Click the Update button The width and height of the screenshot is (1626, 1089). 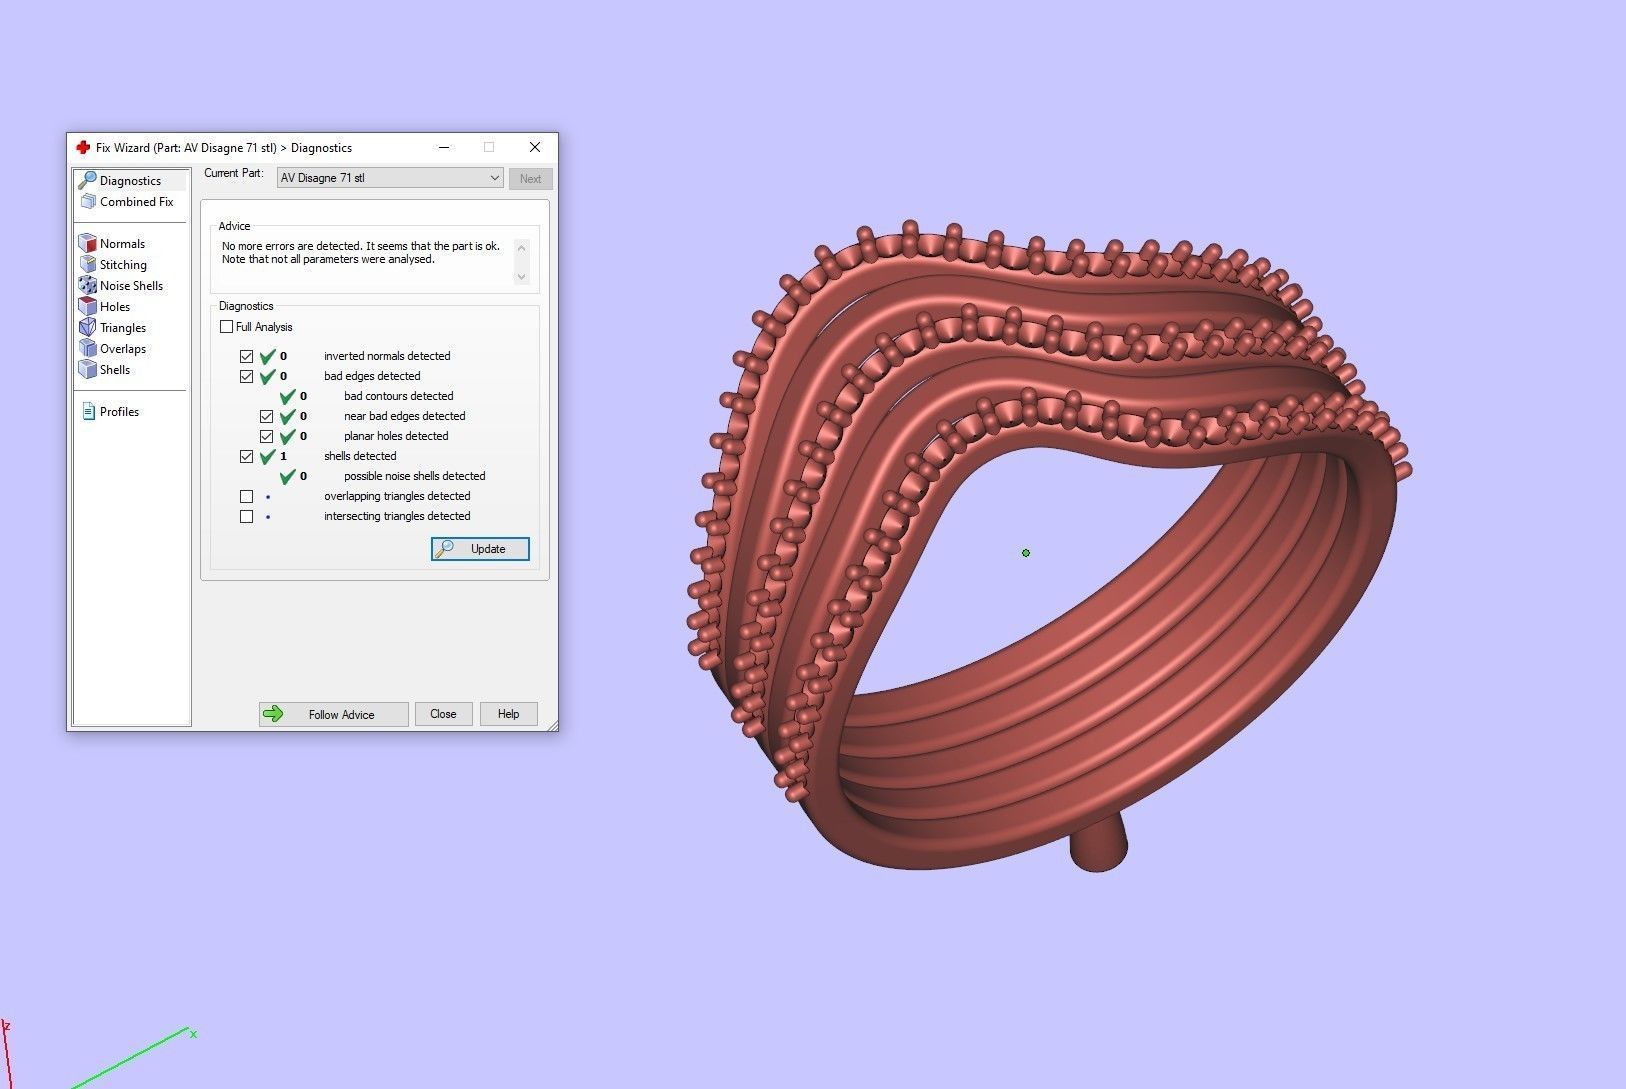pos(480,549)
